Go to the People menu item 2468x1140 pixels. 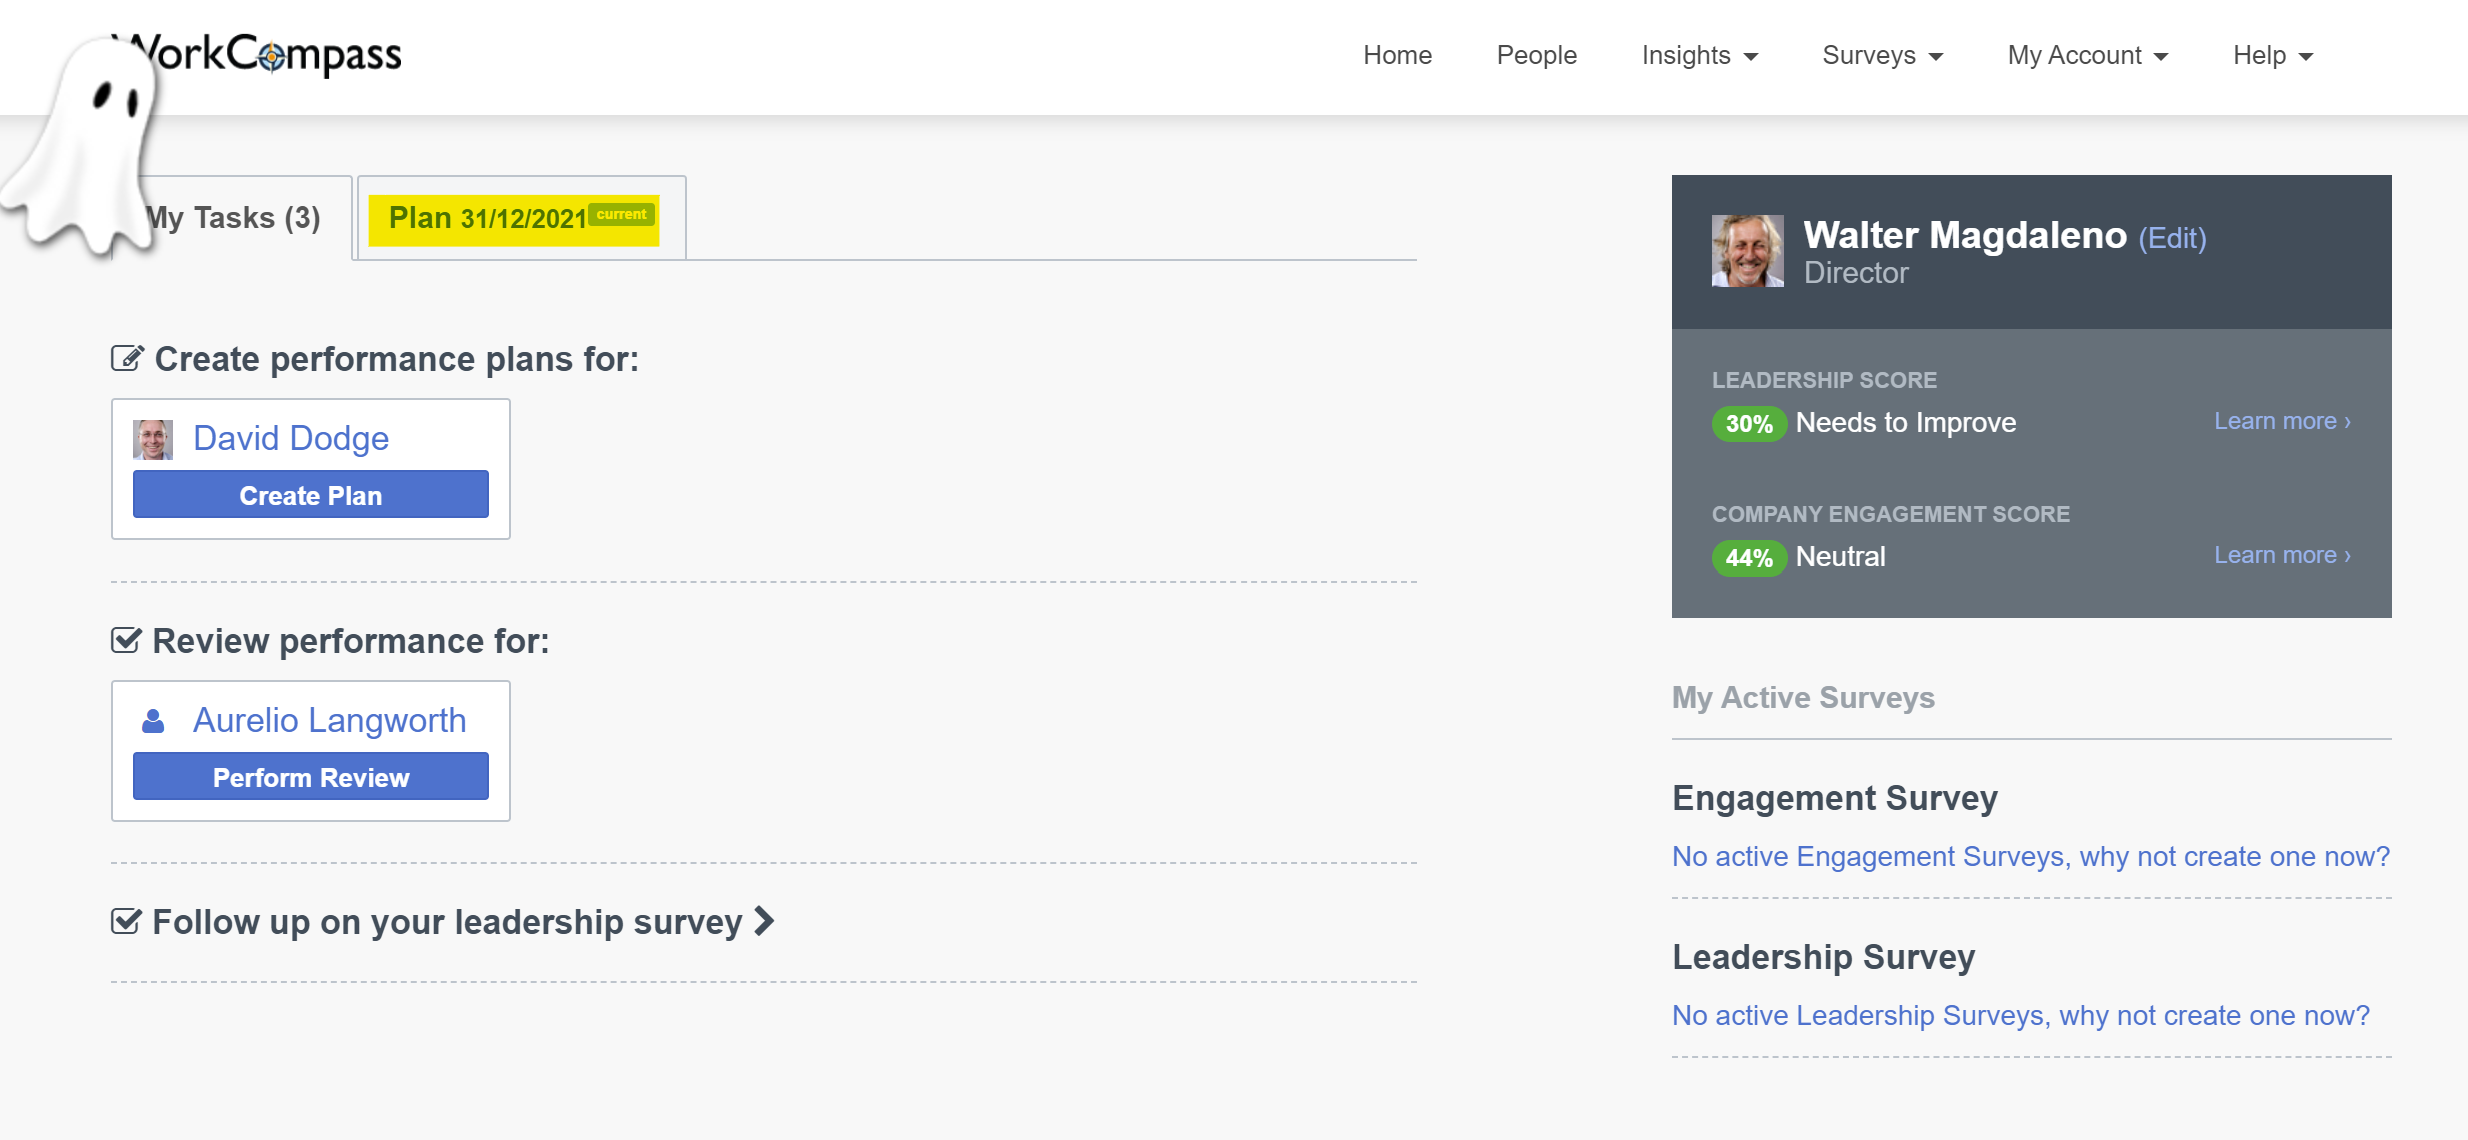[1536, 56]
